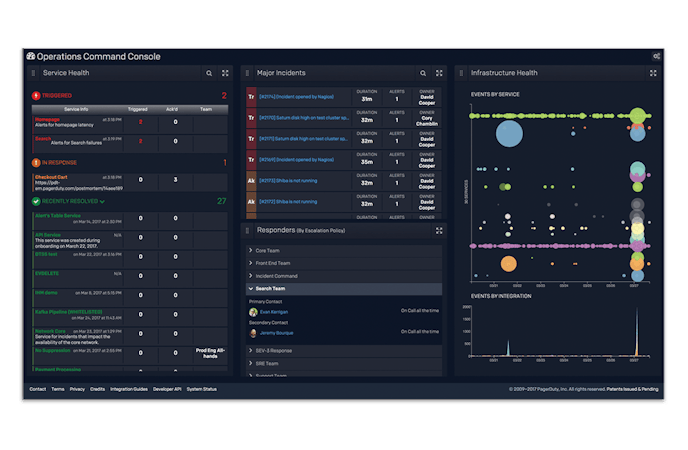Grab the Major Incidents drag handle
The height and width of the screenshot is (450, 688).
pos(247,73)
